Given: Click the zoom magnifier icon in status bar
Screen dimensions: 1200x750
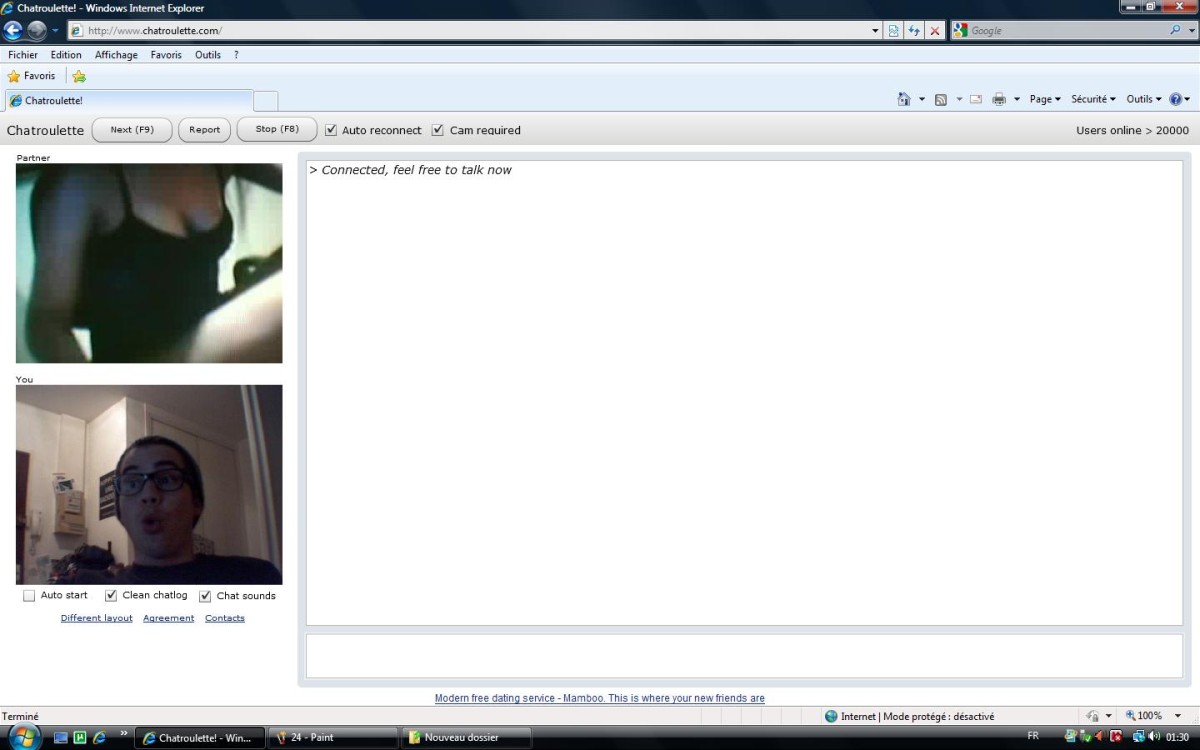Looking at the screenshot, I should click(1131, 716).
